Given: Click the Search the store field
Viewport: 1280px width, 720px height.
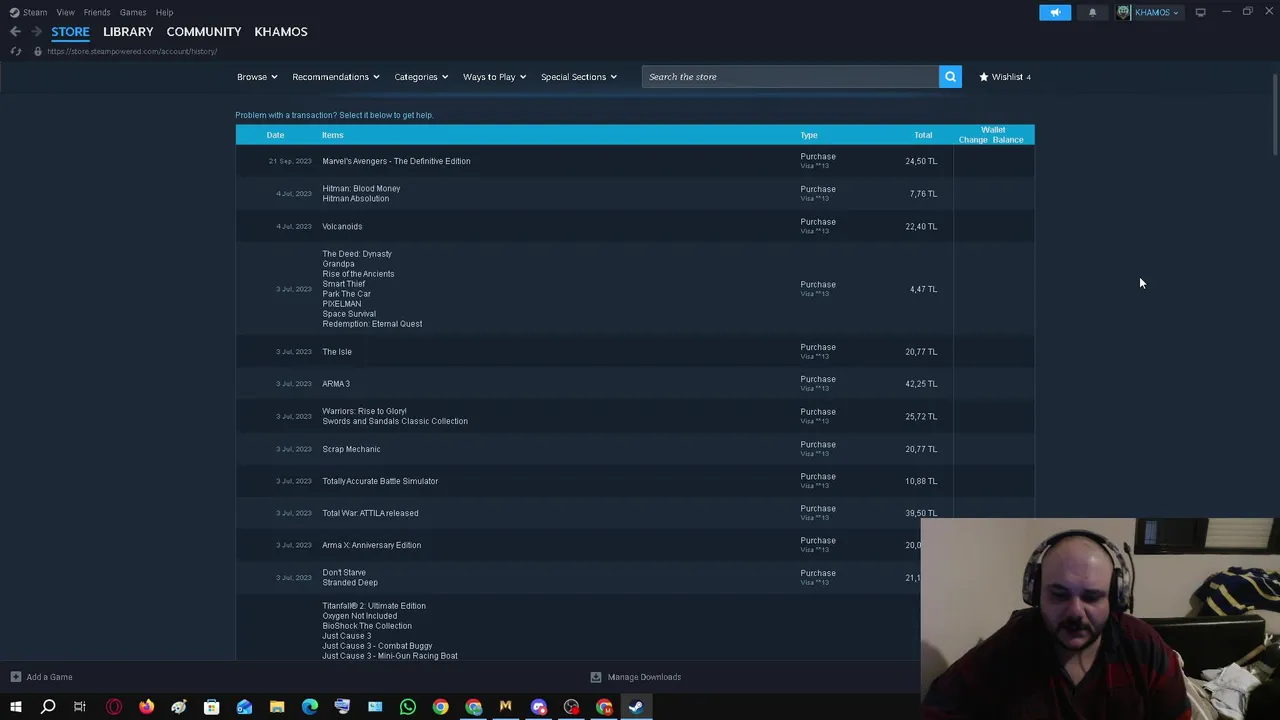Looking at the screenshot, I should click(x=790, y=77).
